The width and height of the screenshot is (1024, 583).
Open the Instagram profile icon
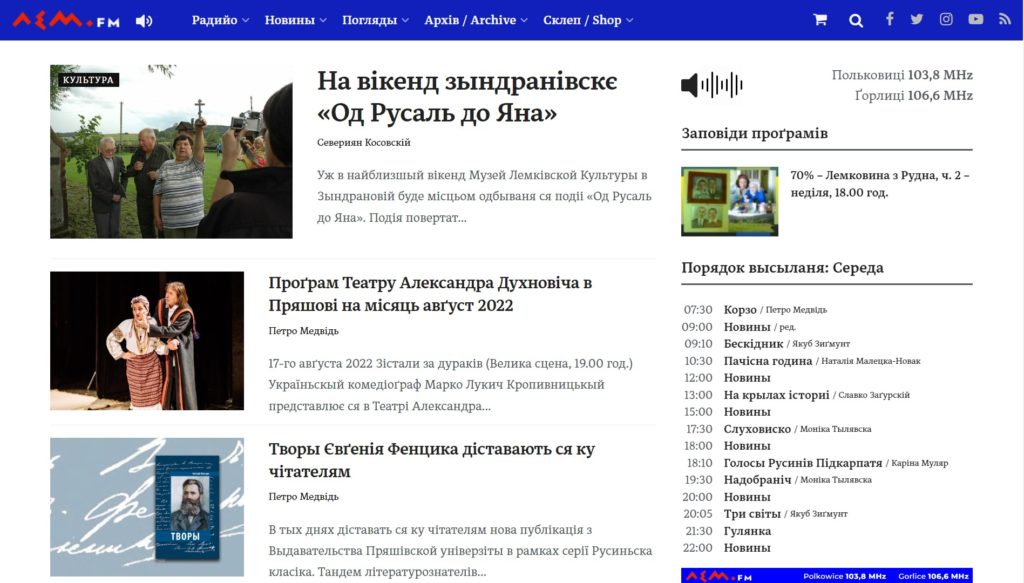point(946,19)
